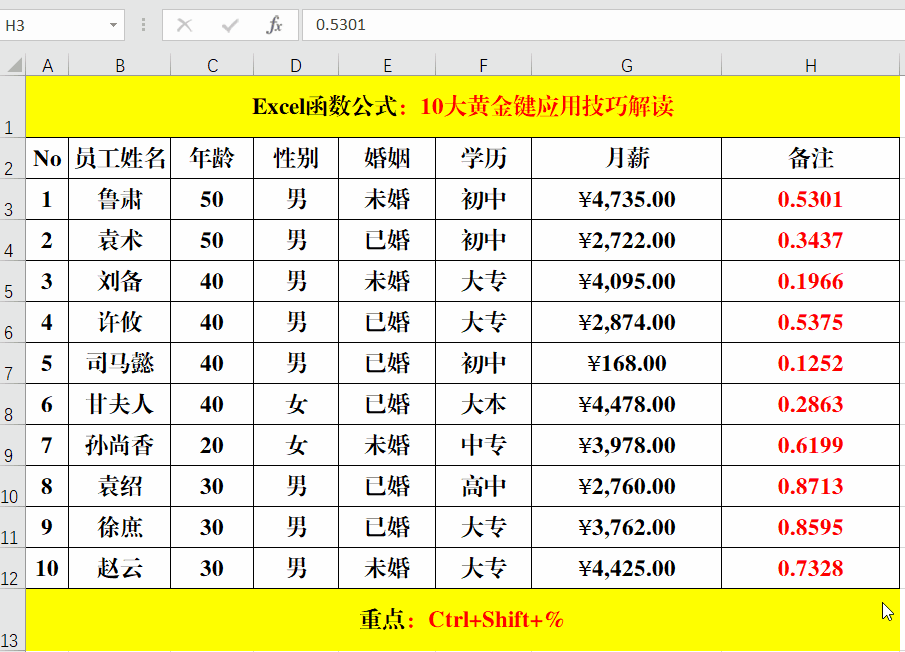Click the Cancel (X) icon in formula bar
This screenshot has width=905, height=652.
click(x=184, y=25)
